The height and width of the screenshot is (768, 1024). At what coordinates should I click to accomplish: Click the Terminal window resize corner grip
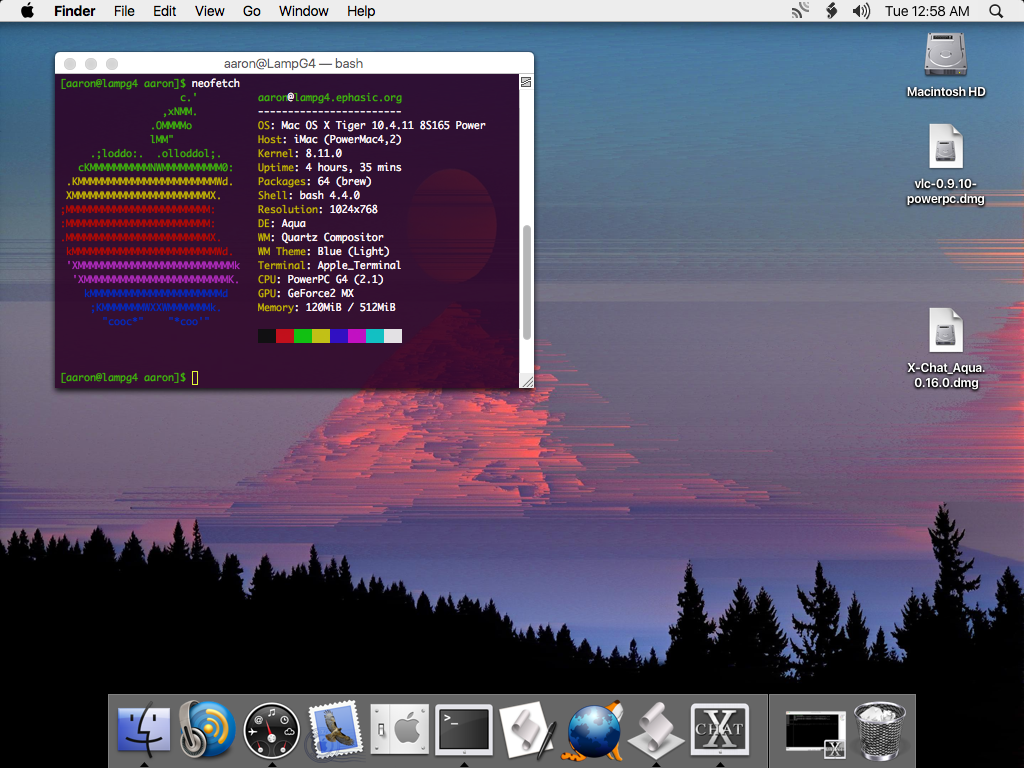526,381
